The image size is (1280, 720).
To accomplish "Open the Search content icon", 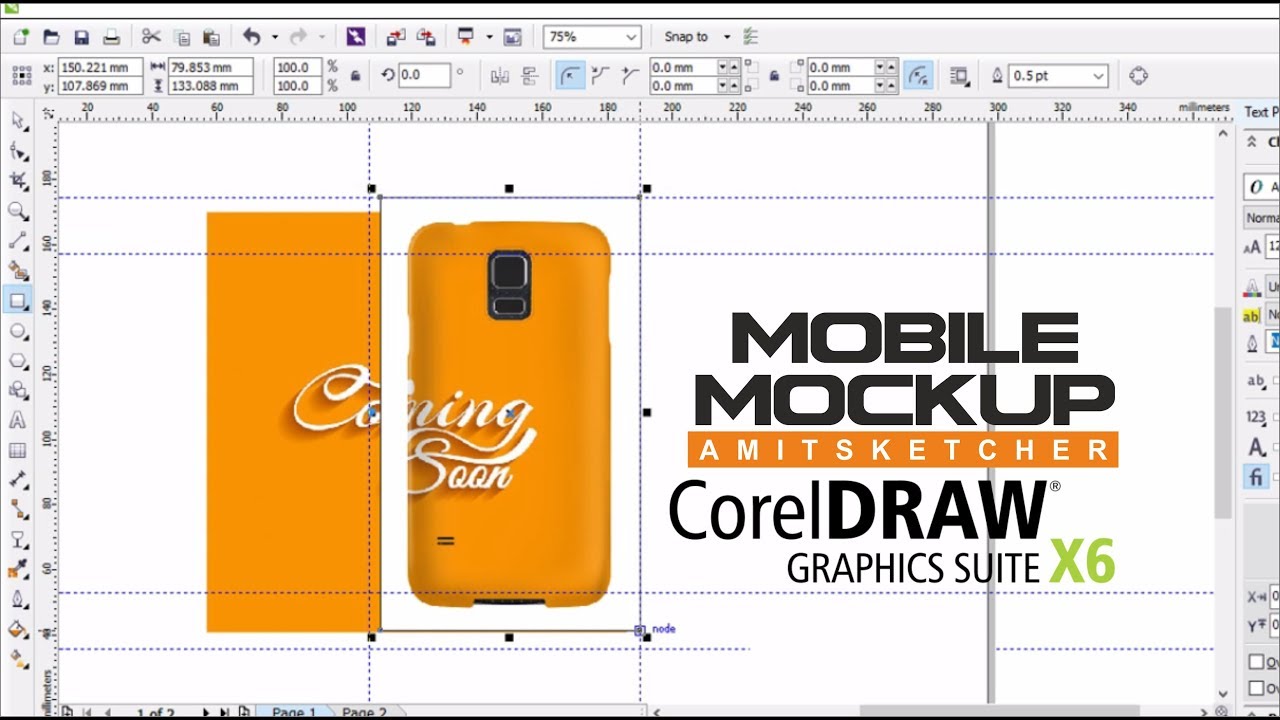I will (x=356, y=37).
